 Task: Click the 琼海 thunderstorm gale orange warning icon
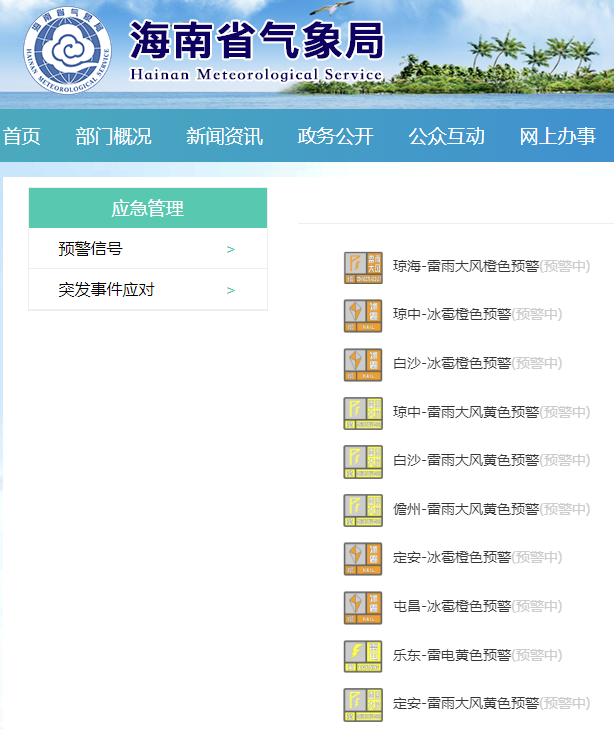363,267
